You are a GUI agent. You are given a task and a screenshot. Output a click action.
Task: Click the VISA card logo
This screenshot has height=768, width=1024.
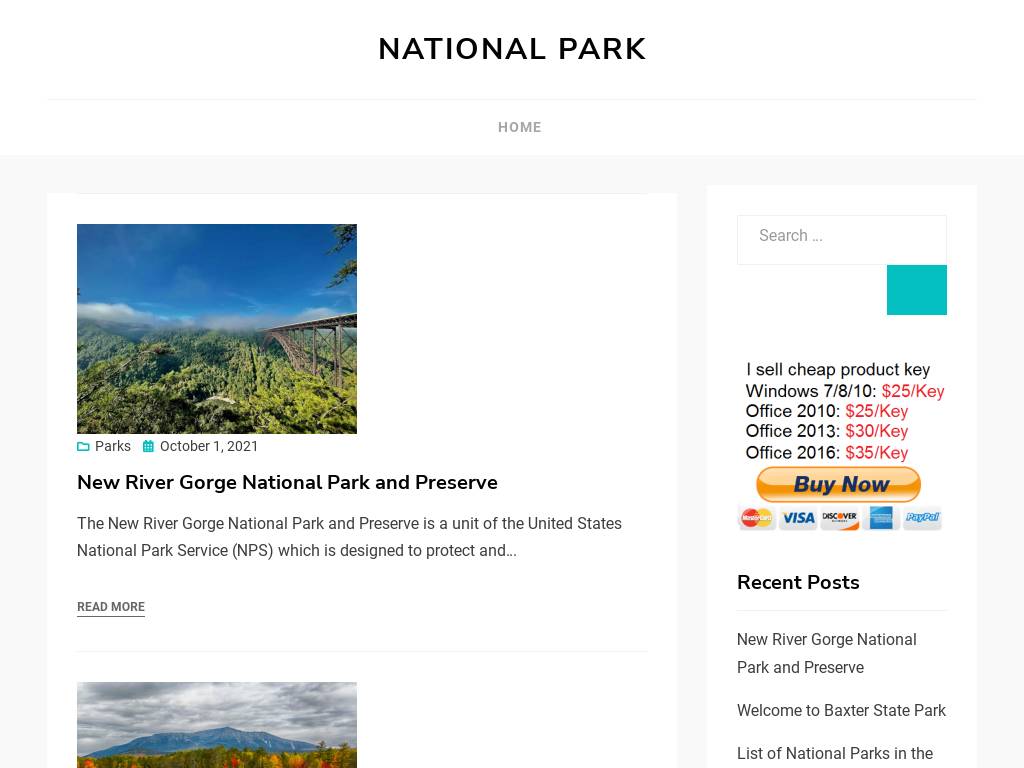[798, 518]
